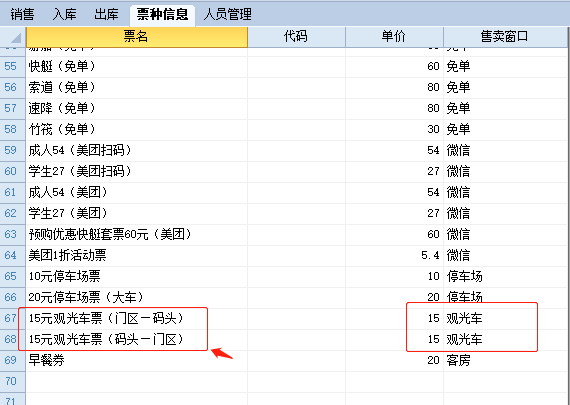Screen dimensions: 570x405
Task: Click the 单价 column header
Action: pyautogui.click(x=394, y=37)
